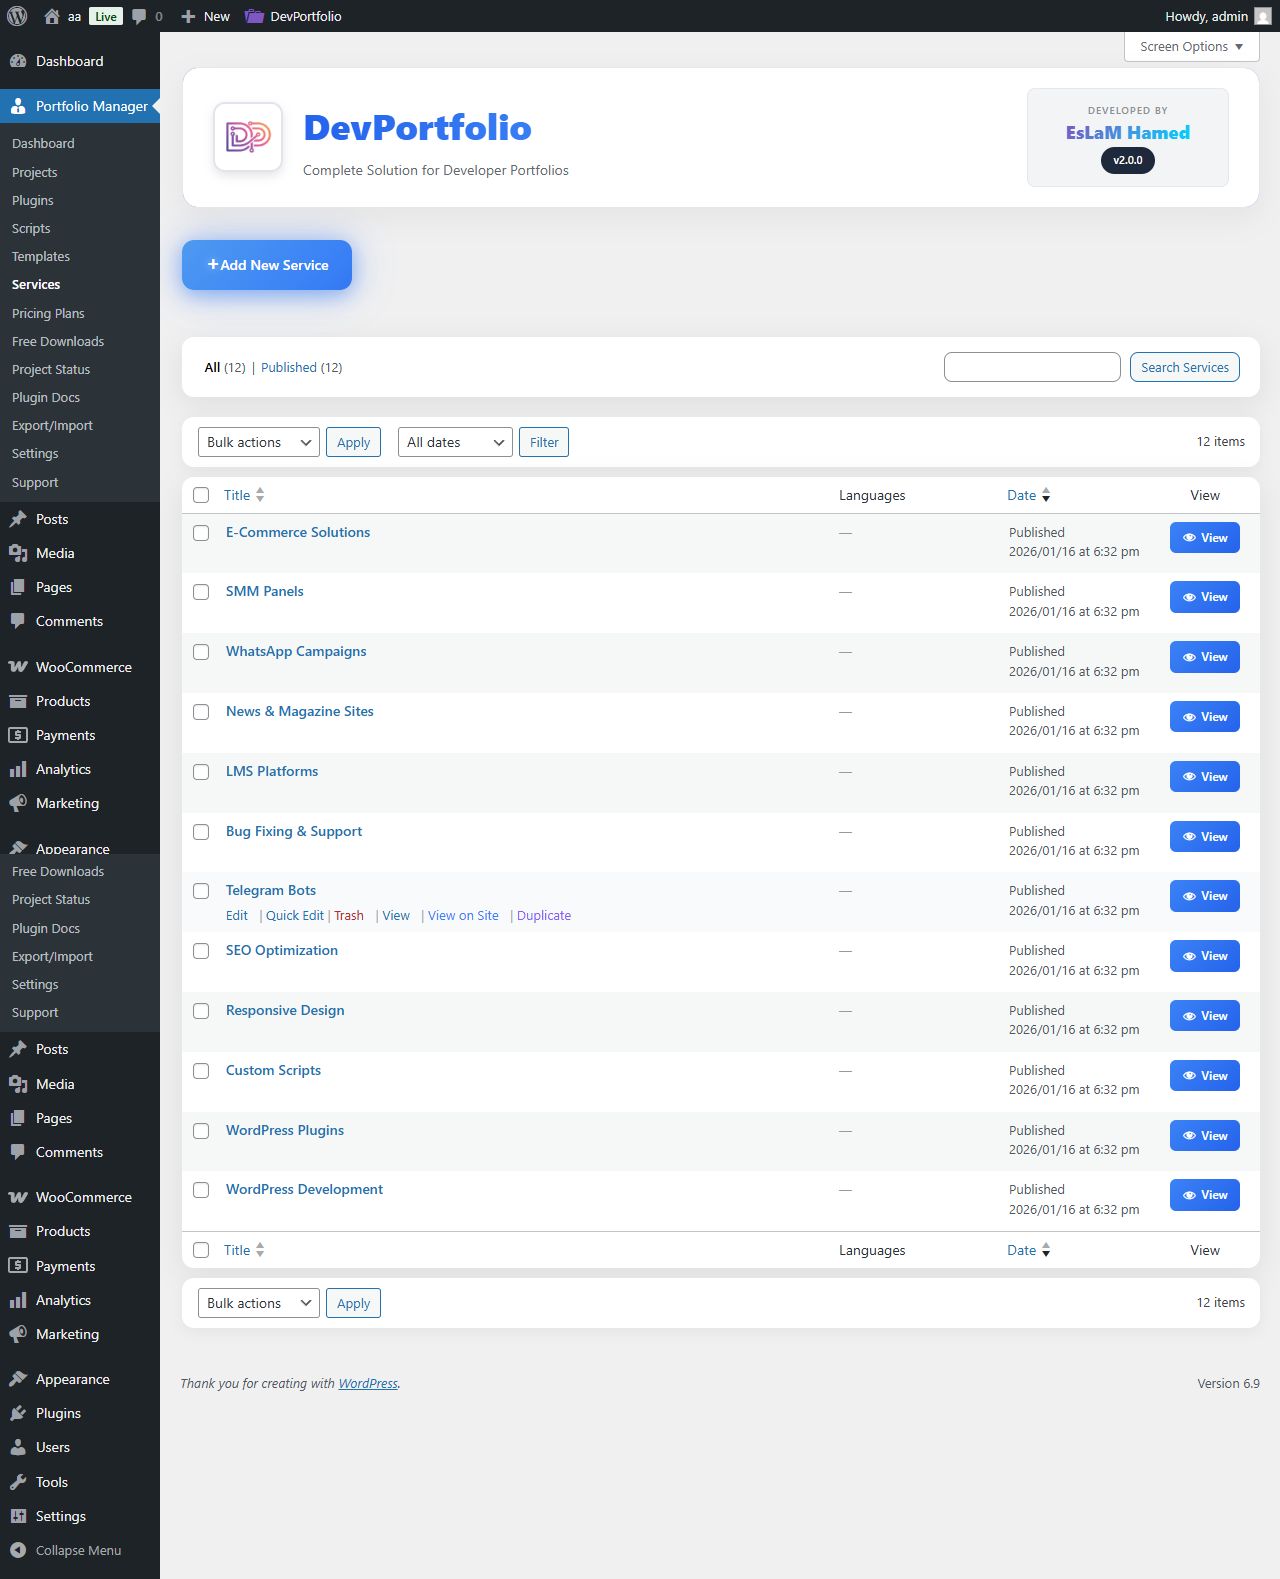Click the Tools wrench icon in sidebar
The width and height of the screenshot is (1280, 1579).
pyautogui.click(x=18, y=1482)
